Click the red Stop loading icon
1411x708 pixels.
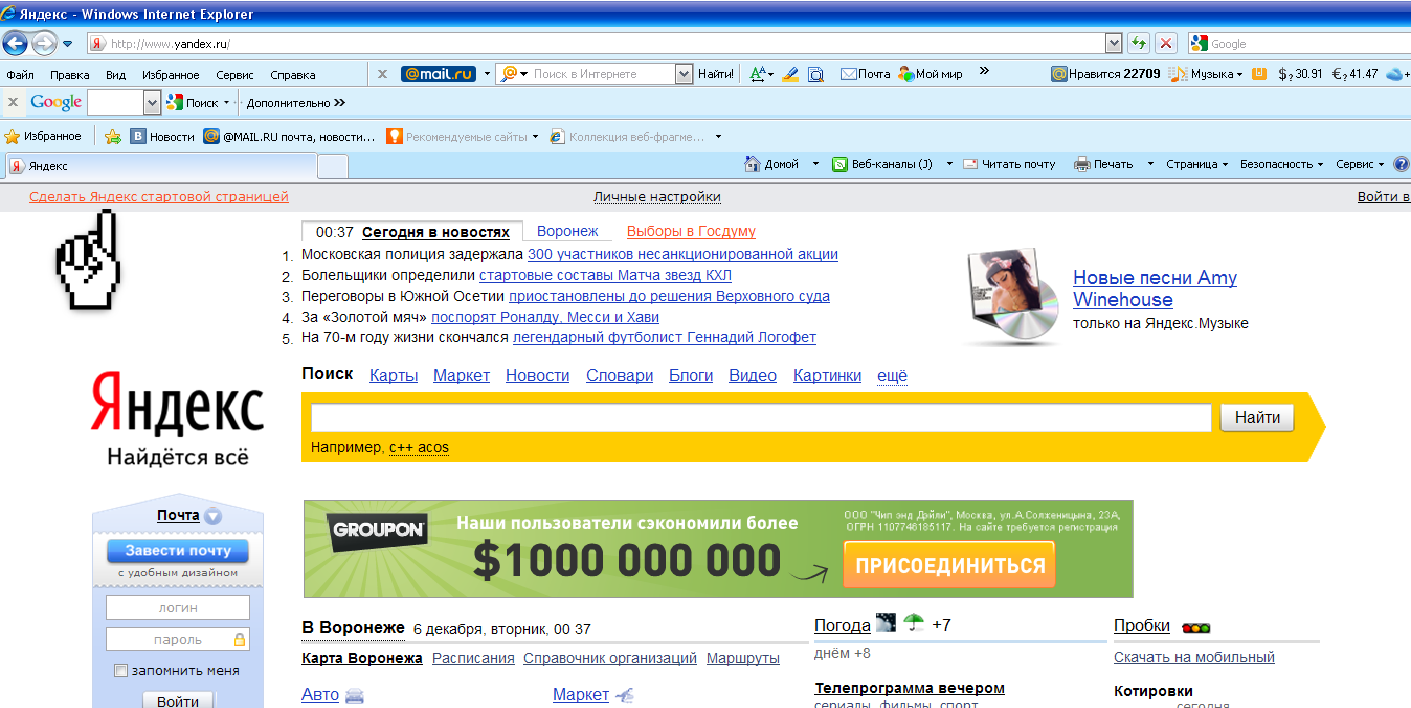click(x=1166, y=43)
